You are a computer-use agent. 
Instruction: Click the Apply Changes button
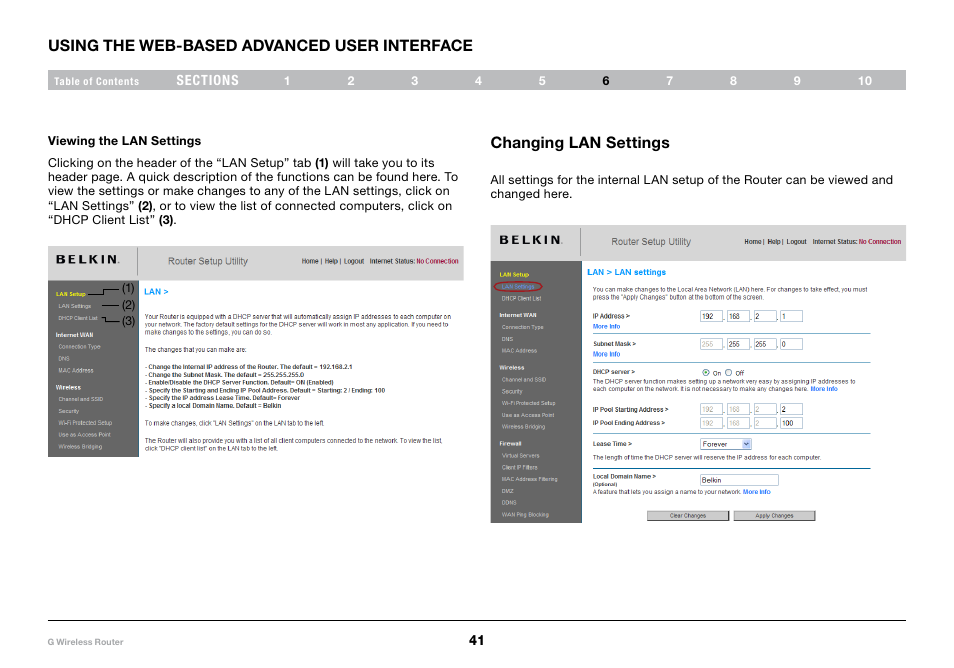coord(774,515)
